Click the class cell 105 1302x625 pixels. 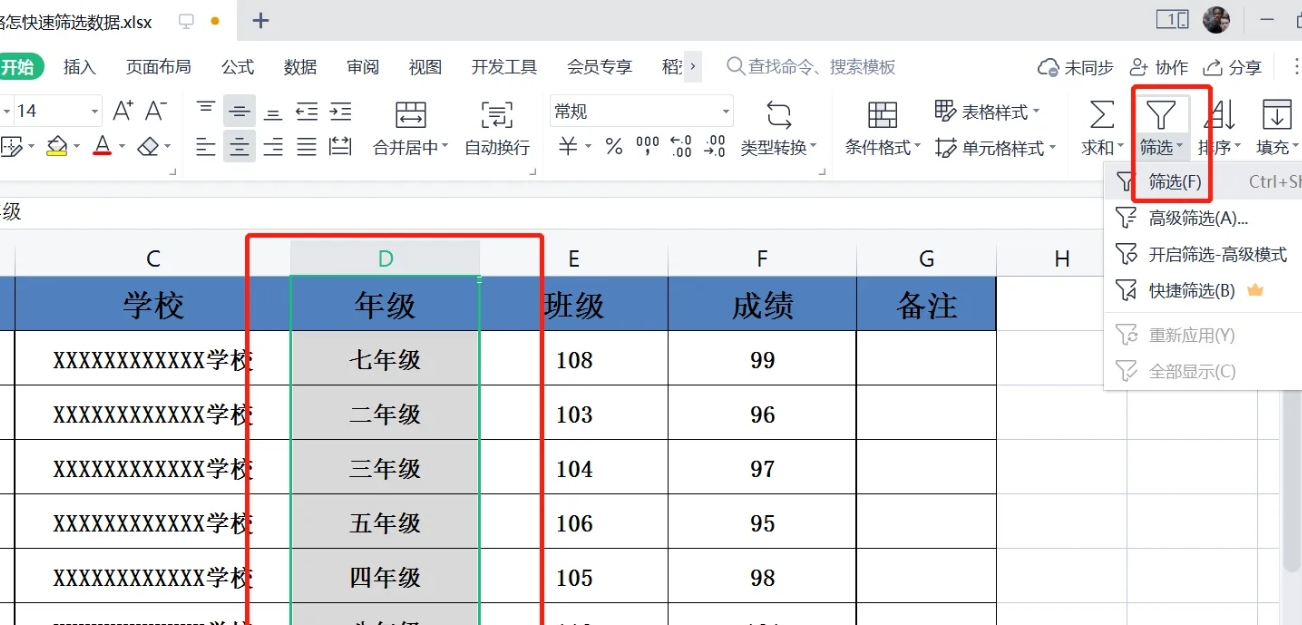coord(574,577)
